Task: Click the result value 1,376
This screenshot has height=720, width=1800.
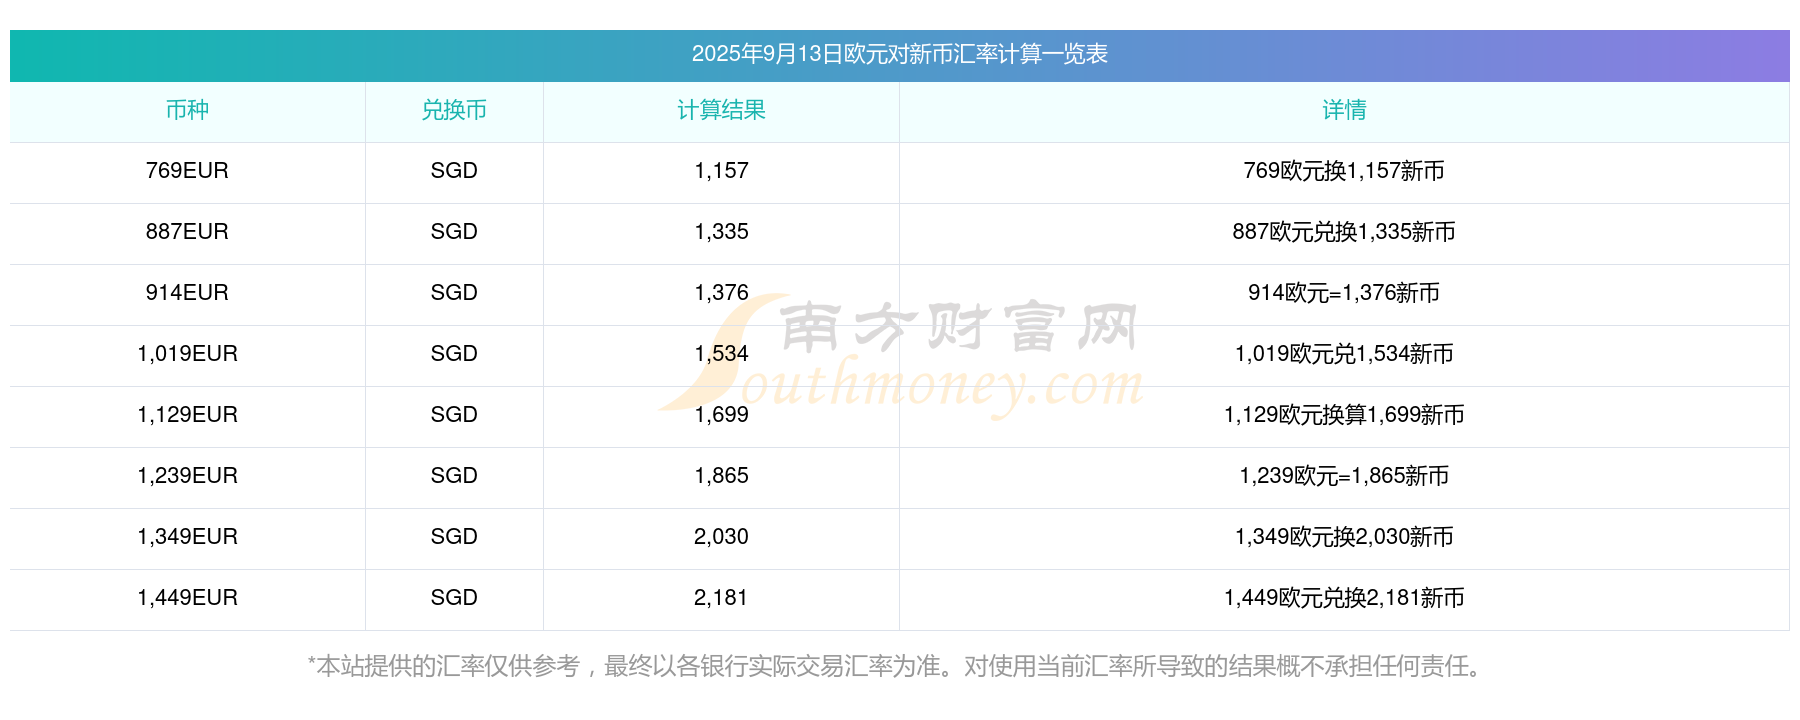Action: pos(721,293)
